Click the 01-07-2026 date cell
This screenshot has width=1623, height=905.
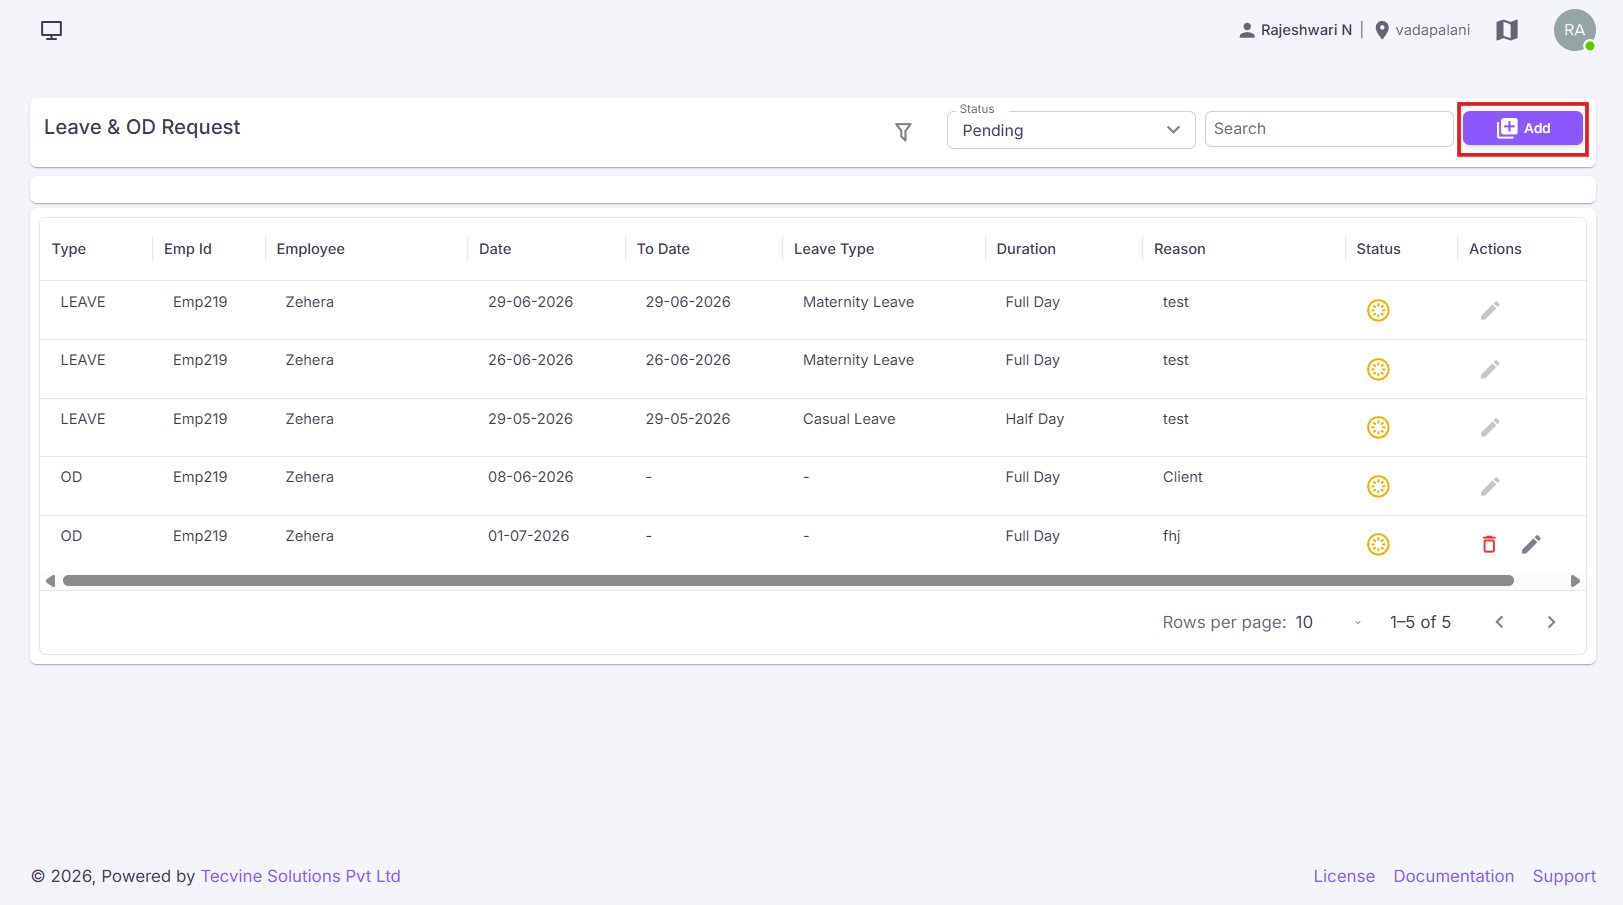529,536
